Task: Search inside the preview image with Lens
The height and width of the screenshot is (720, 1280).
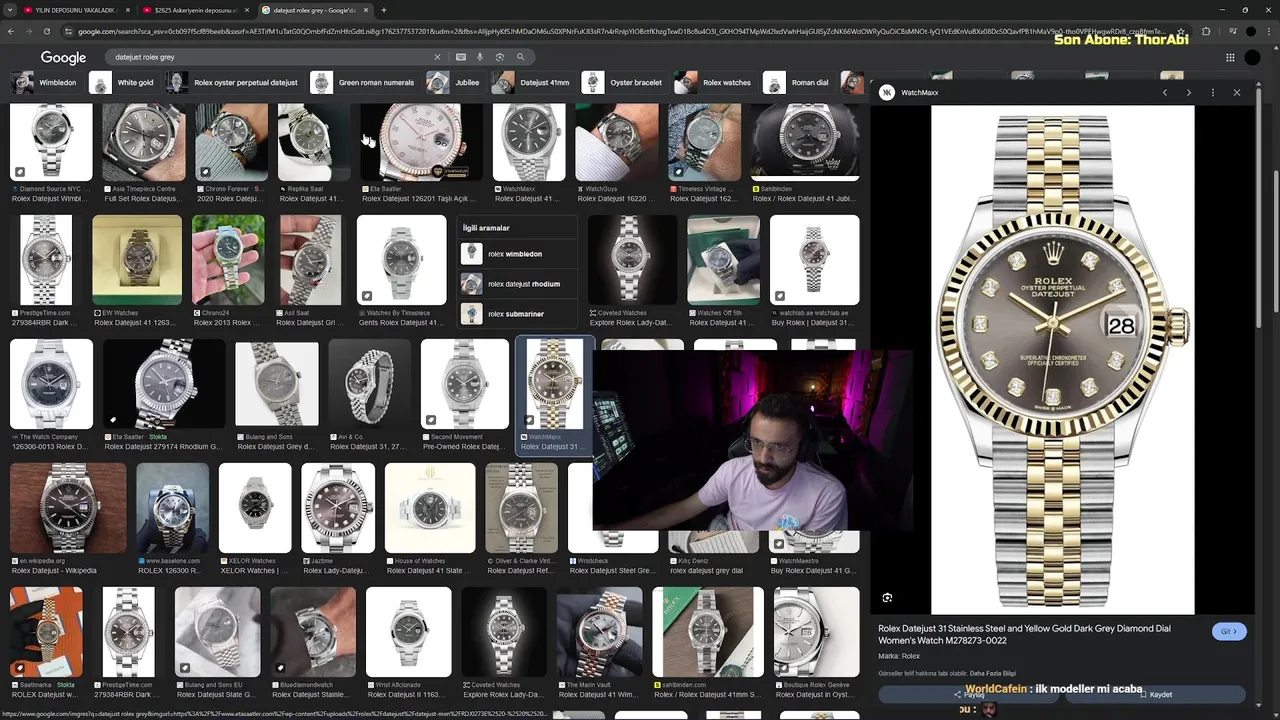Action: (887, 598)
